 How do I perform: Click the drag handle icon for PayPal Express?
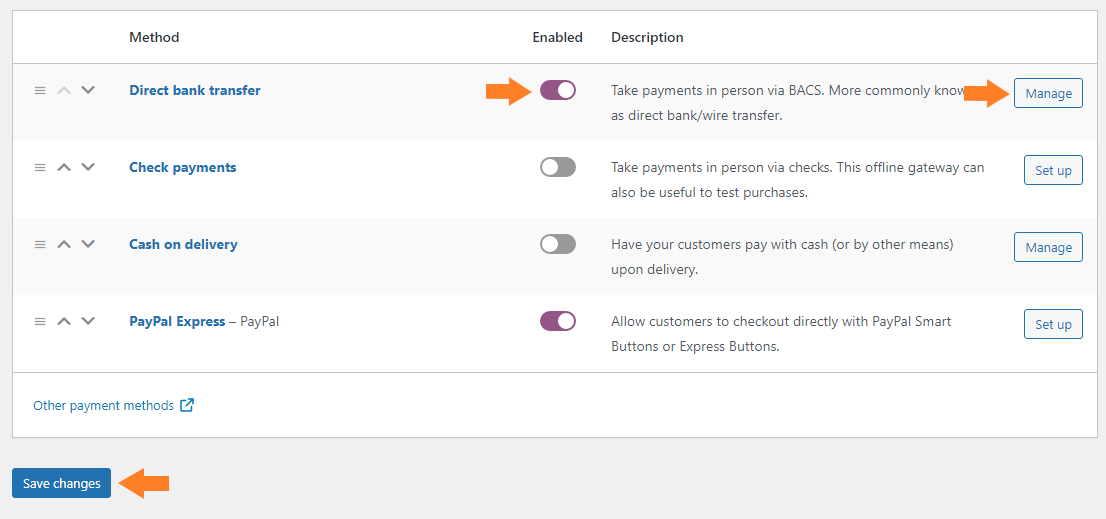[40, 321]
